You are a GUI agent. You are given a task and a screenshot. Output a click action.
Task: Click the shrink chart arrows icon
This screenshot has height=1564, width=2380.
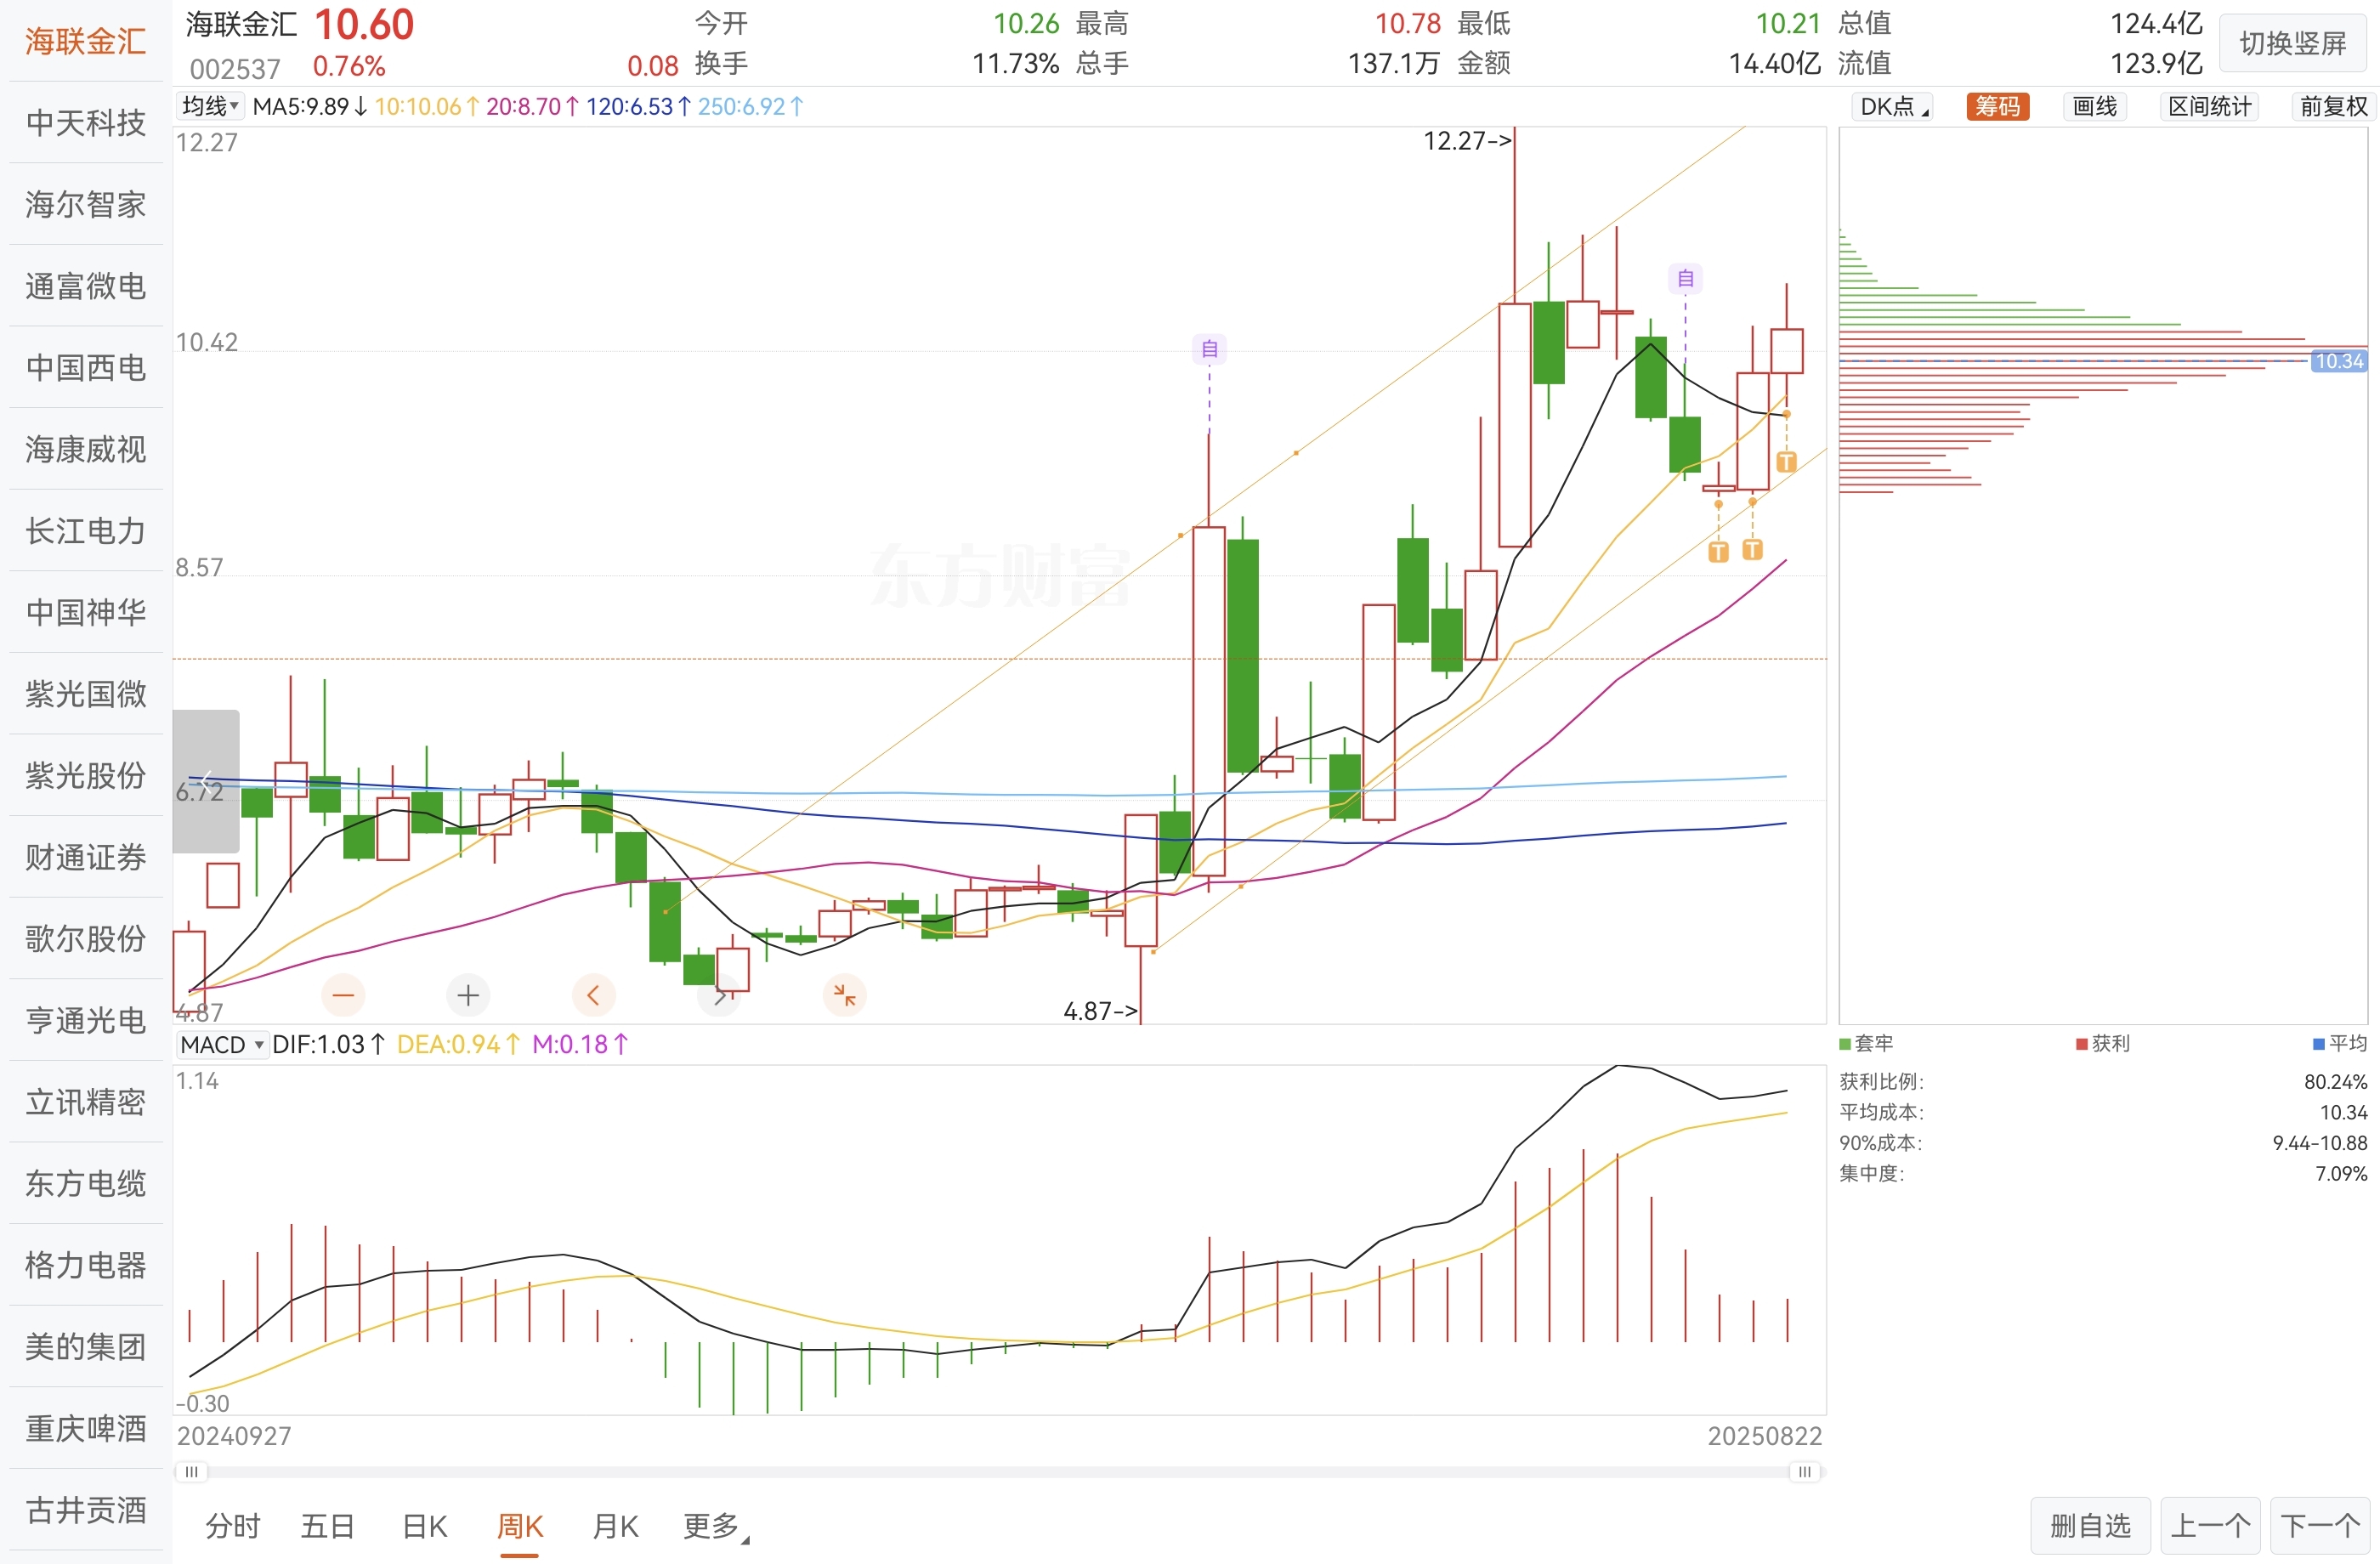pos(844,995)
